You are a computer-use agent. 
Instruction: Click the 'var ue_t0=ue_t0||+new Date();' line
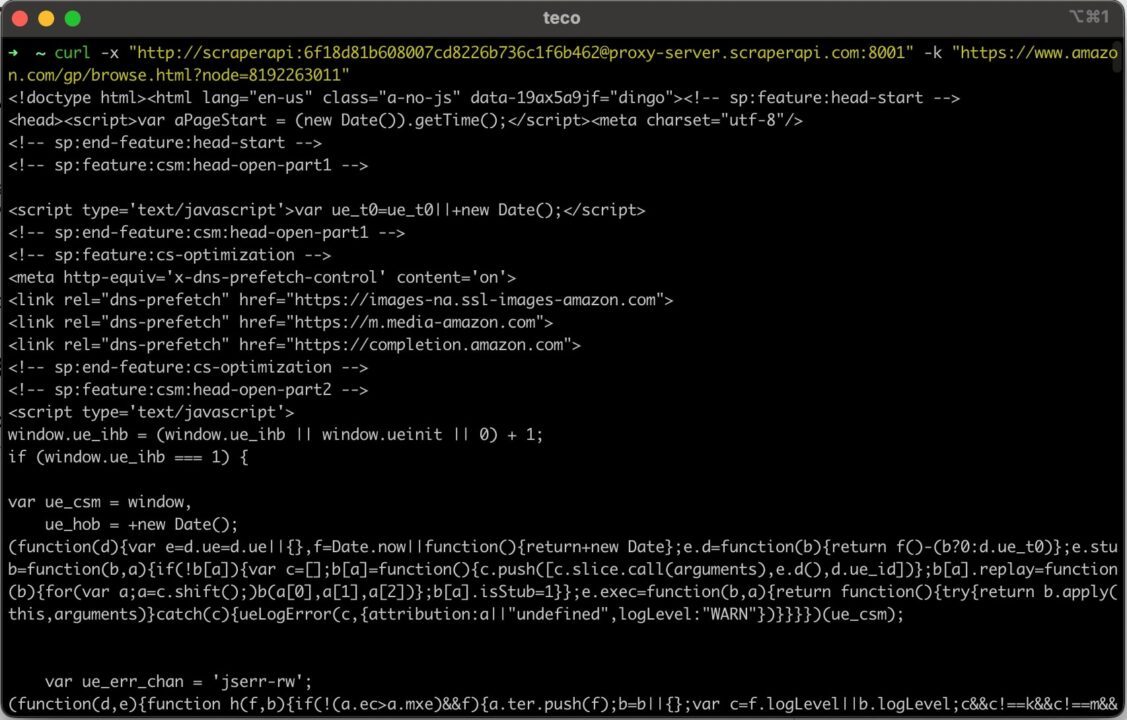point(326,210)
